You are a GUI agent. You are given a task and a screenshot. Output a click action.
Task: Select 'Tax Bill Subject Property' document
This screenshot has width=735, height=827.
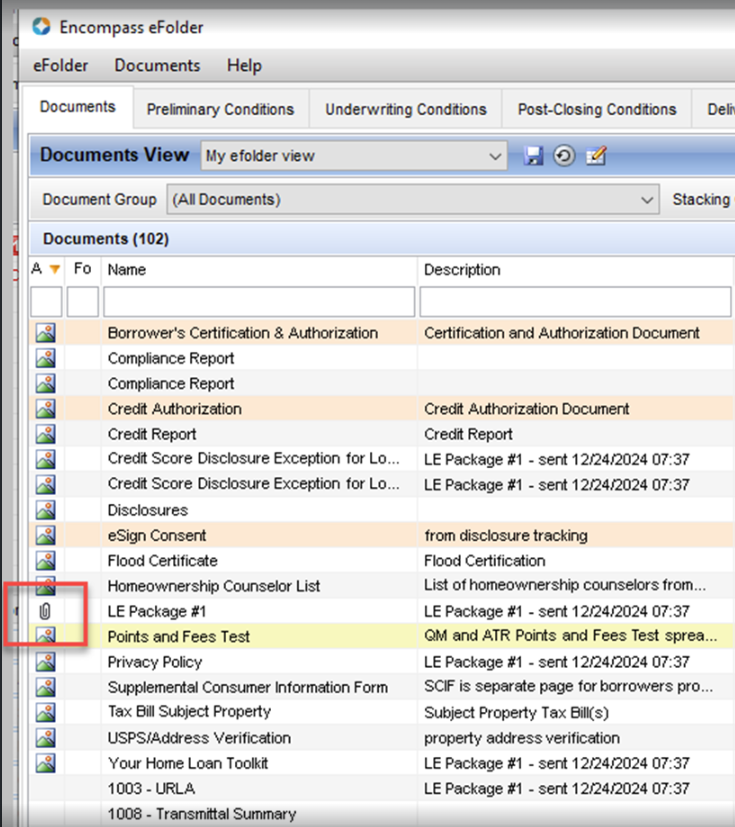tap(189, 711)
